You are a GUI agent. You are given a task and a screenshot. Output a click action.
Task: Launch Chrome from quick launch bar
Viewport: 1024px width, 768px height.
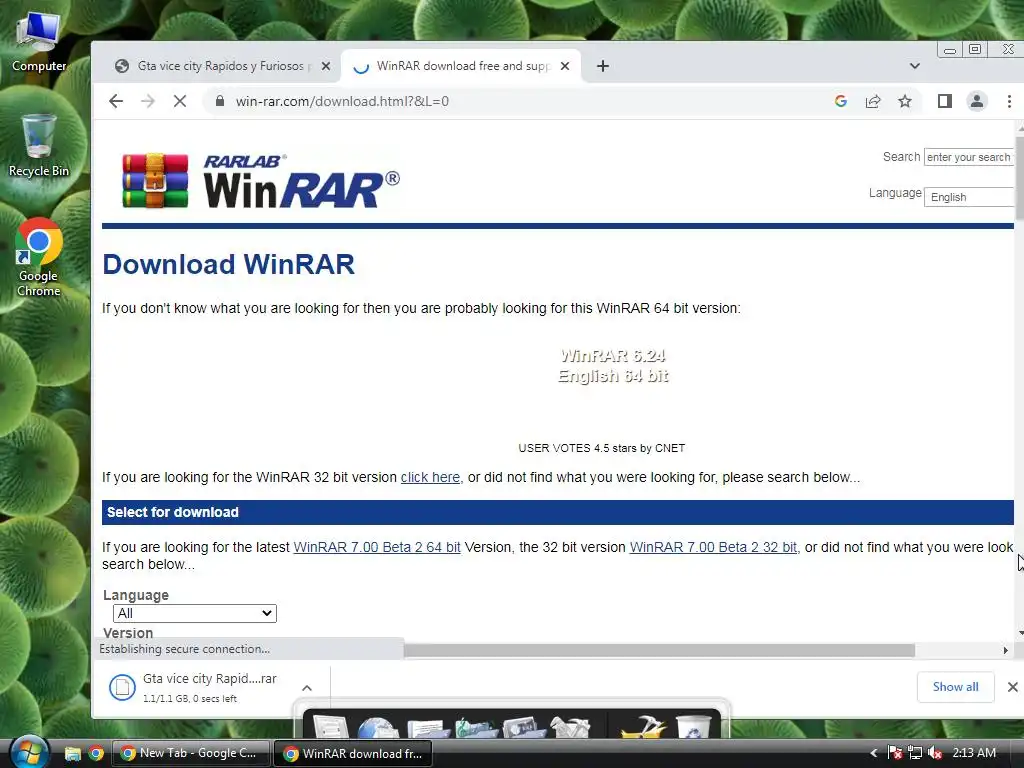(96, 754)
